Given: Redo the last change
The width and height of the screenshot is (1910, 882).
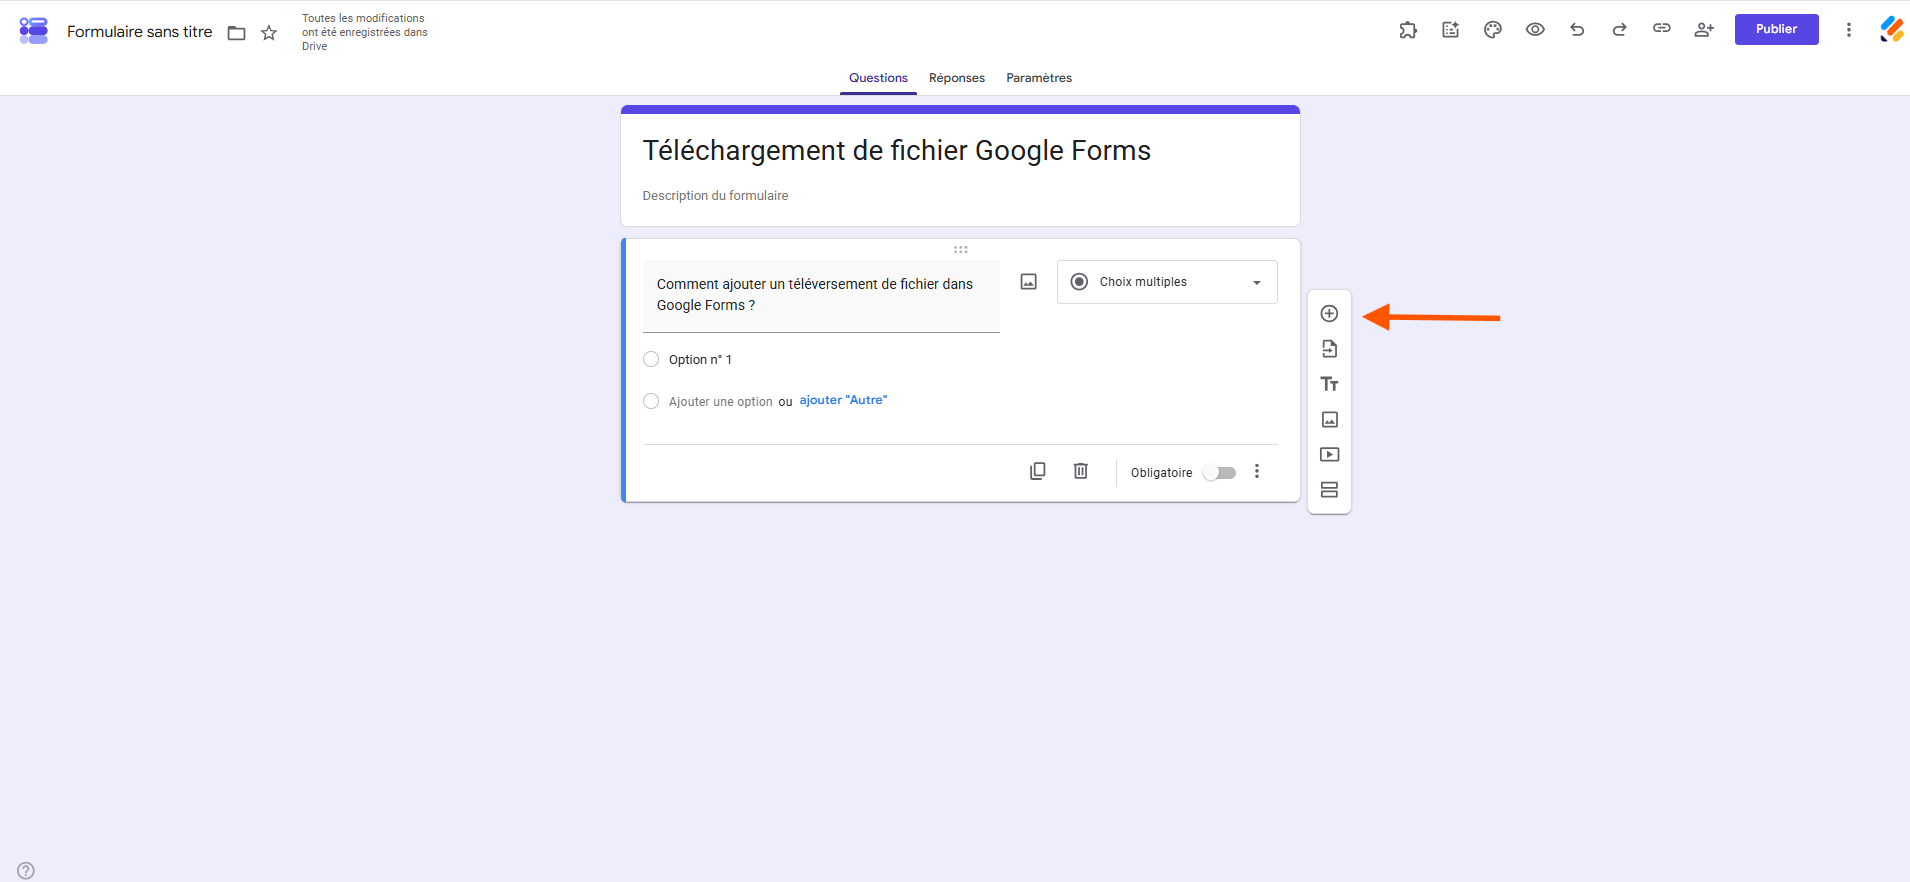Looking at the screenshot, I should tap(1619, 30).
